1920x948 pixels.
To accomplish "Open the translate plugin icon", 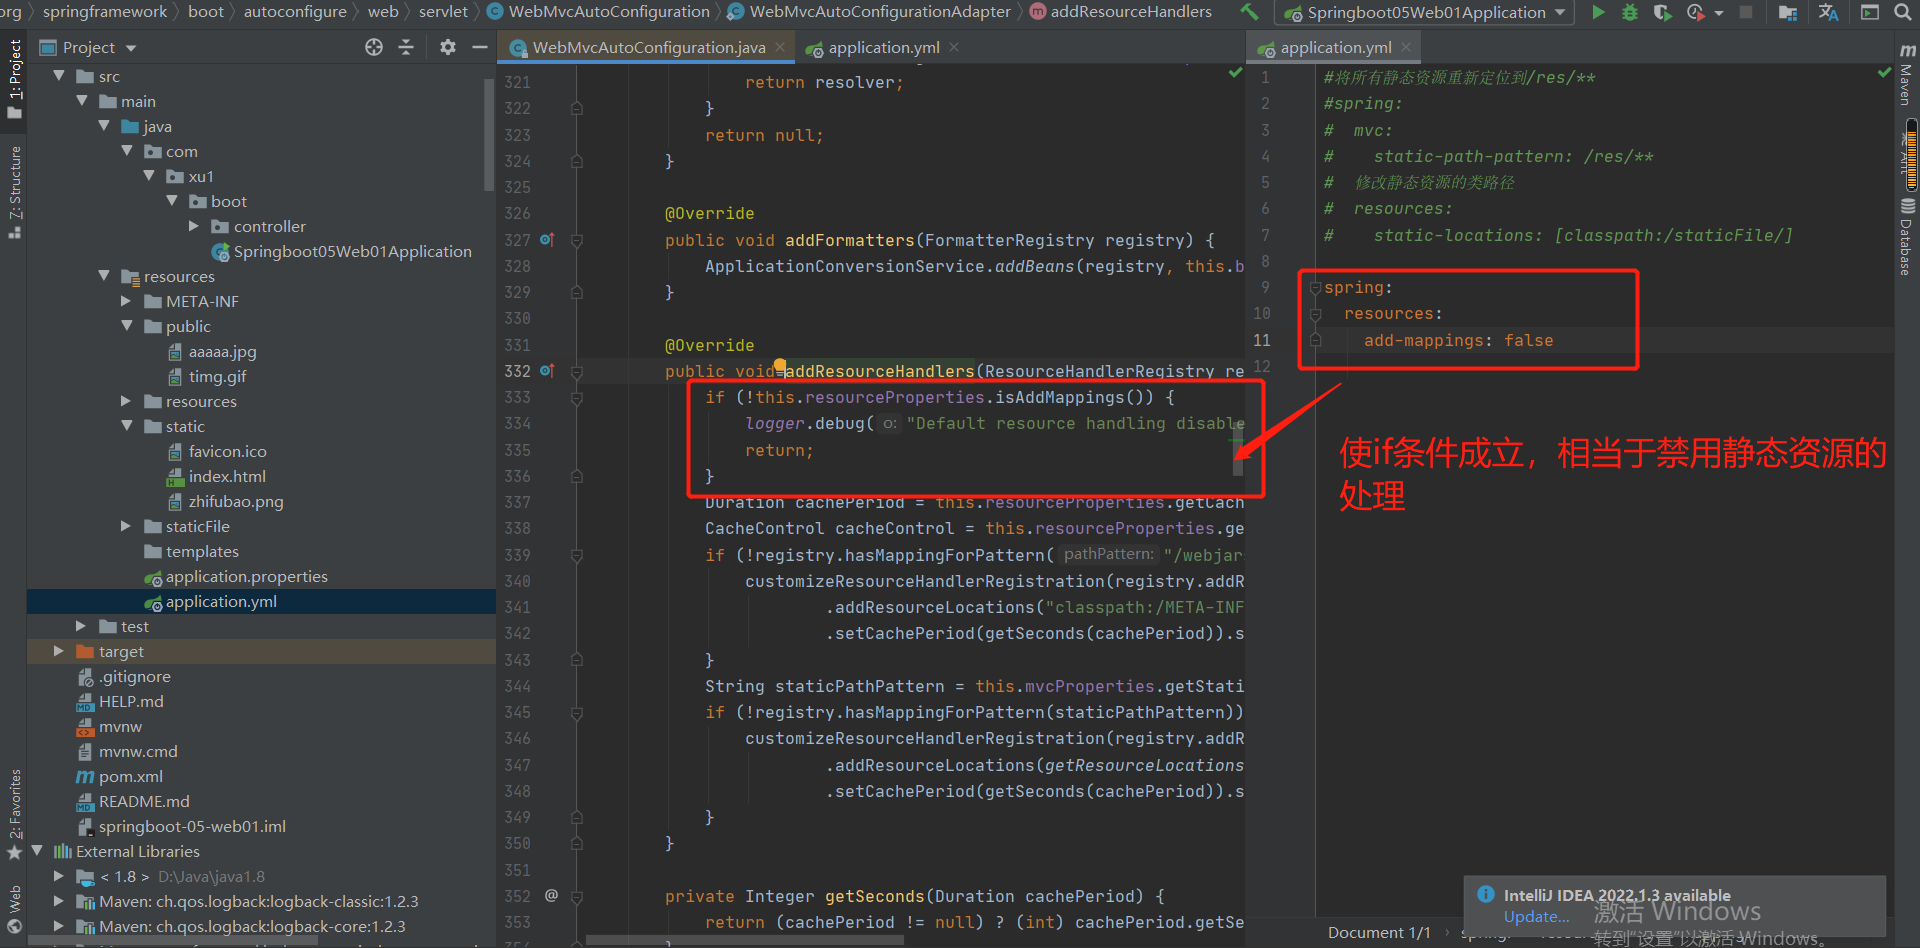I will 1829,12.
